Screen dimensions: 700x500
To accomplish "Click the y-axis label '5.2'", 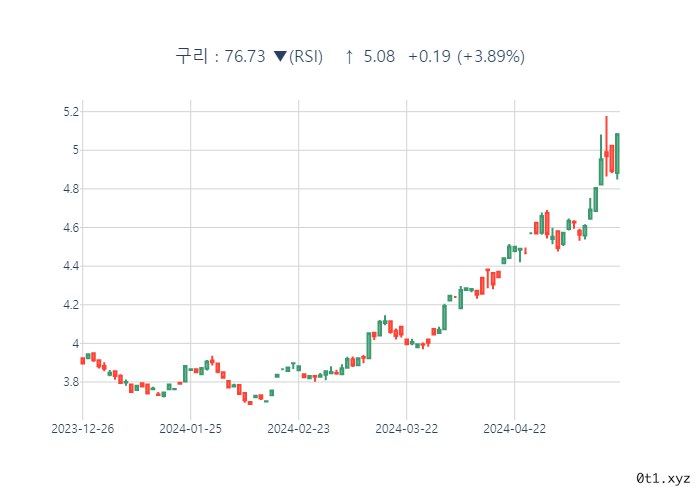I will pyautogui.click(x=71, y=112).
